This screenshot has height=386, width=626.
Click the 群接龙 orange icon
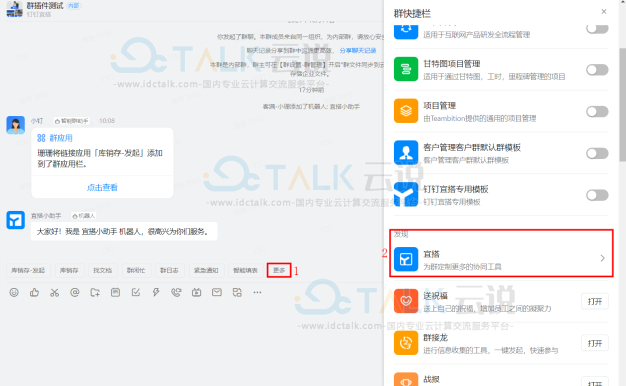(x=406, y=343)
